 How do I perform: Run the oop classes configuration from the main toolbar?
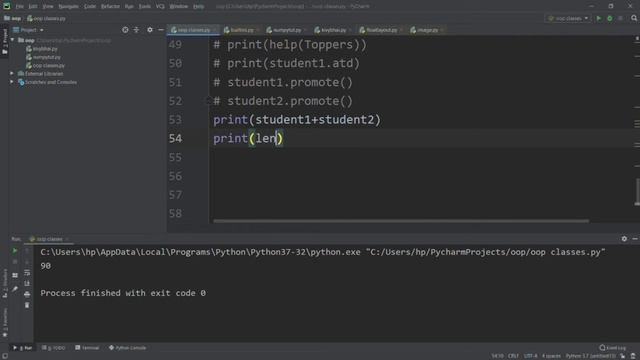[x=599, y=18]
